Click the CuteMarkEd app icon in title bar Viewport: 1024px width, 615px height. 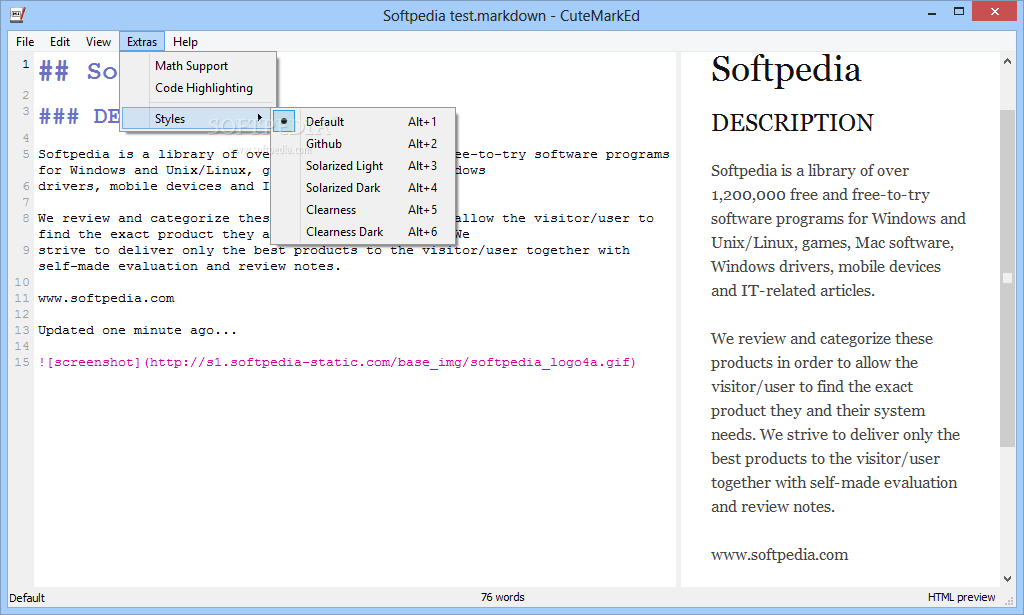(18, 14)
